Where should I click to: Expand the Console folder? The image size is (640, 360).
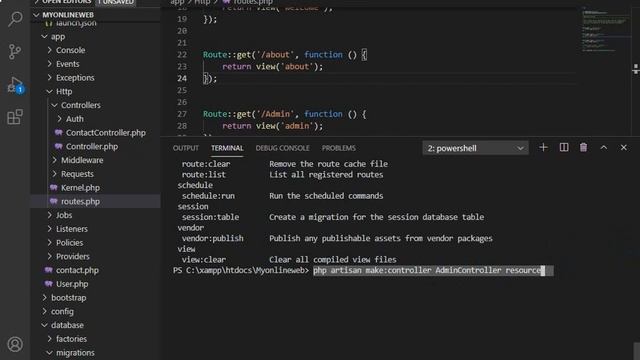tap(70, 50)
